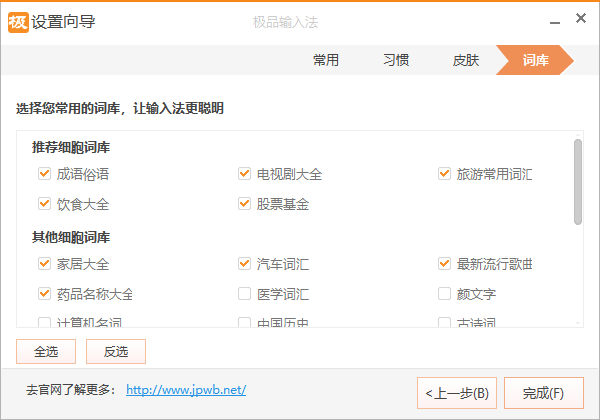Image resolution: width=600 pixels, height=420 pixels.
Task: Go to the 皮肤 step tab
Action: (466, 60)
